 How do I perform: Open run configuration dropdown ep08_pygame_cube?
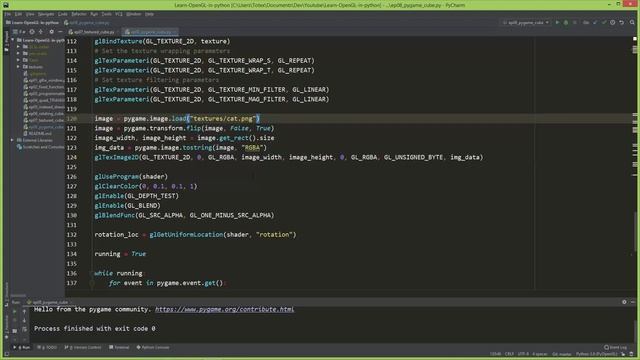[x=526, y=22]
